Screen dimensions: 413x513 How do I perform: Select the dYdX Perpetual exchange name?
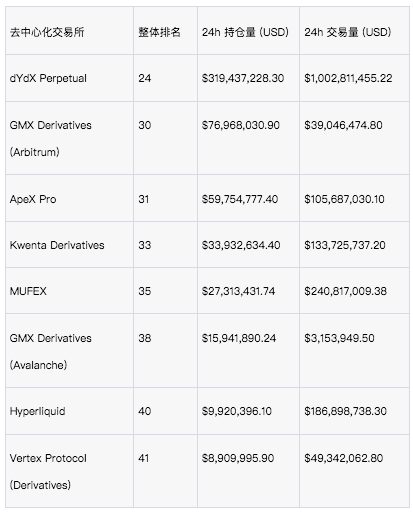click(x=48, y=78)
